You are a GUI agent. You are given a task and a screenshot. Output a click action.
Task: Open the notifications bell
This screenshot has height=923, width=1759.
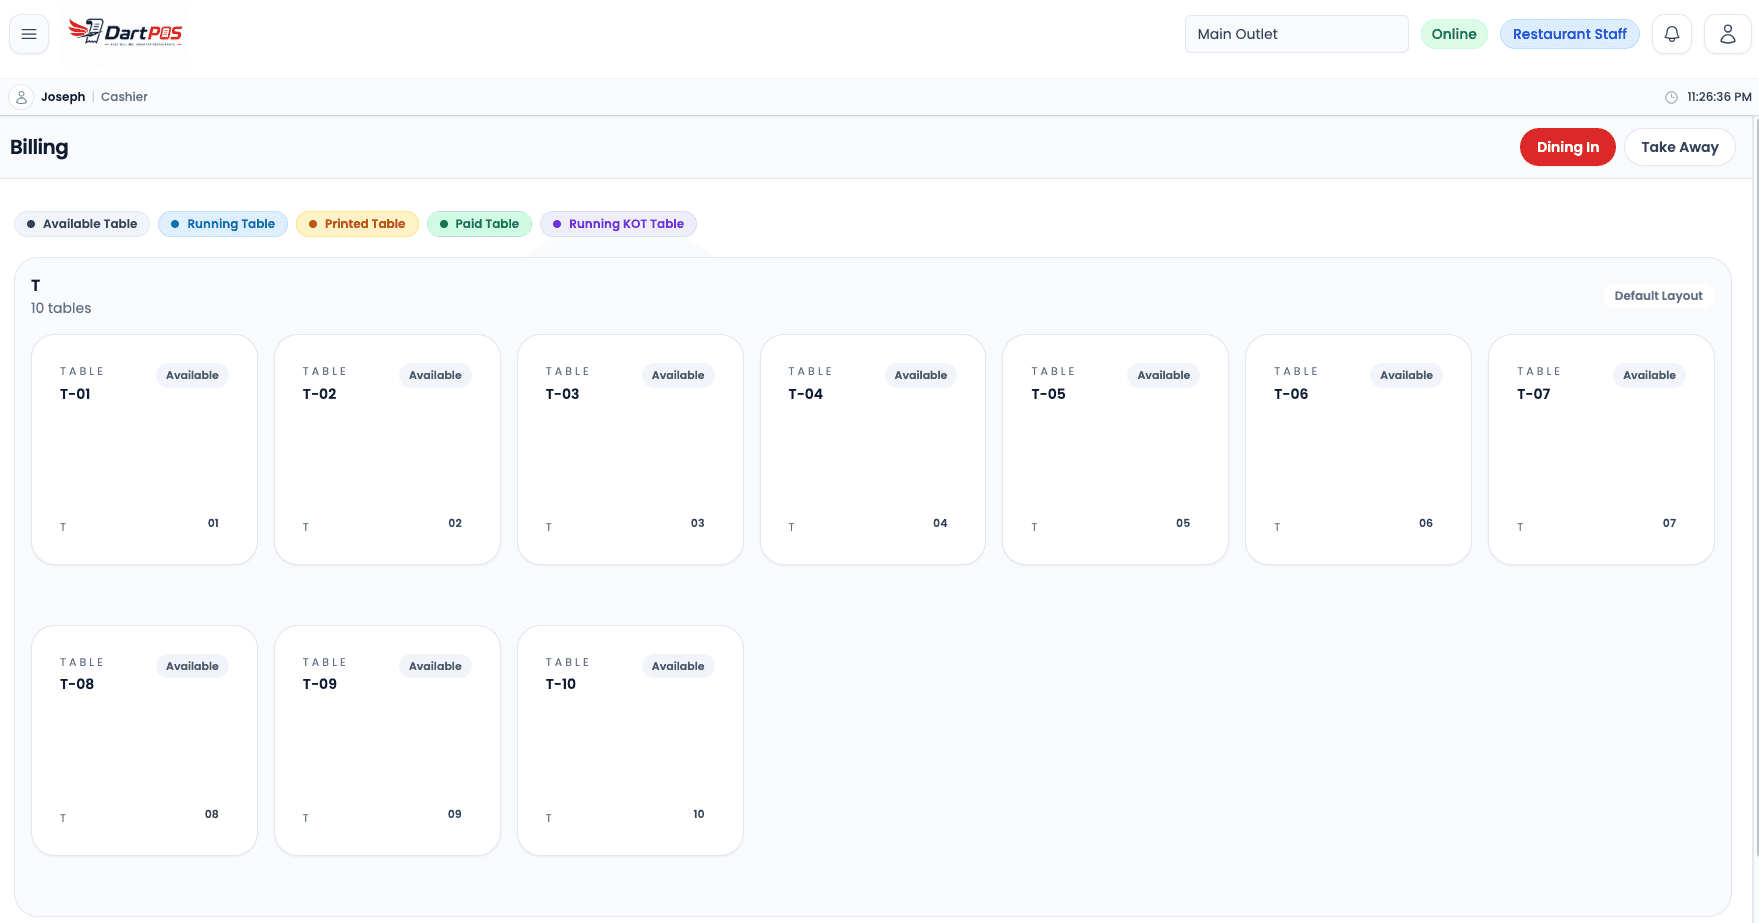pos(1672,34)
